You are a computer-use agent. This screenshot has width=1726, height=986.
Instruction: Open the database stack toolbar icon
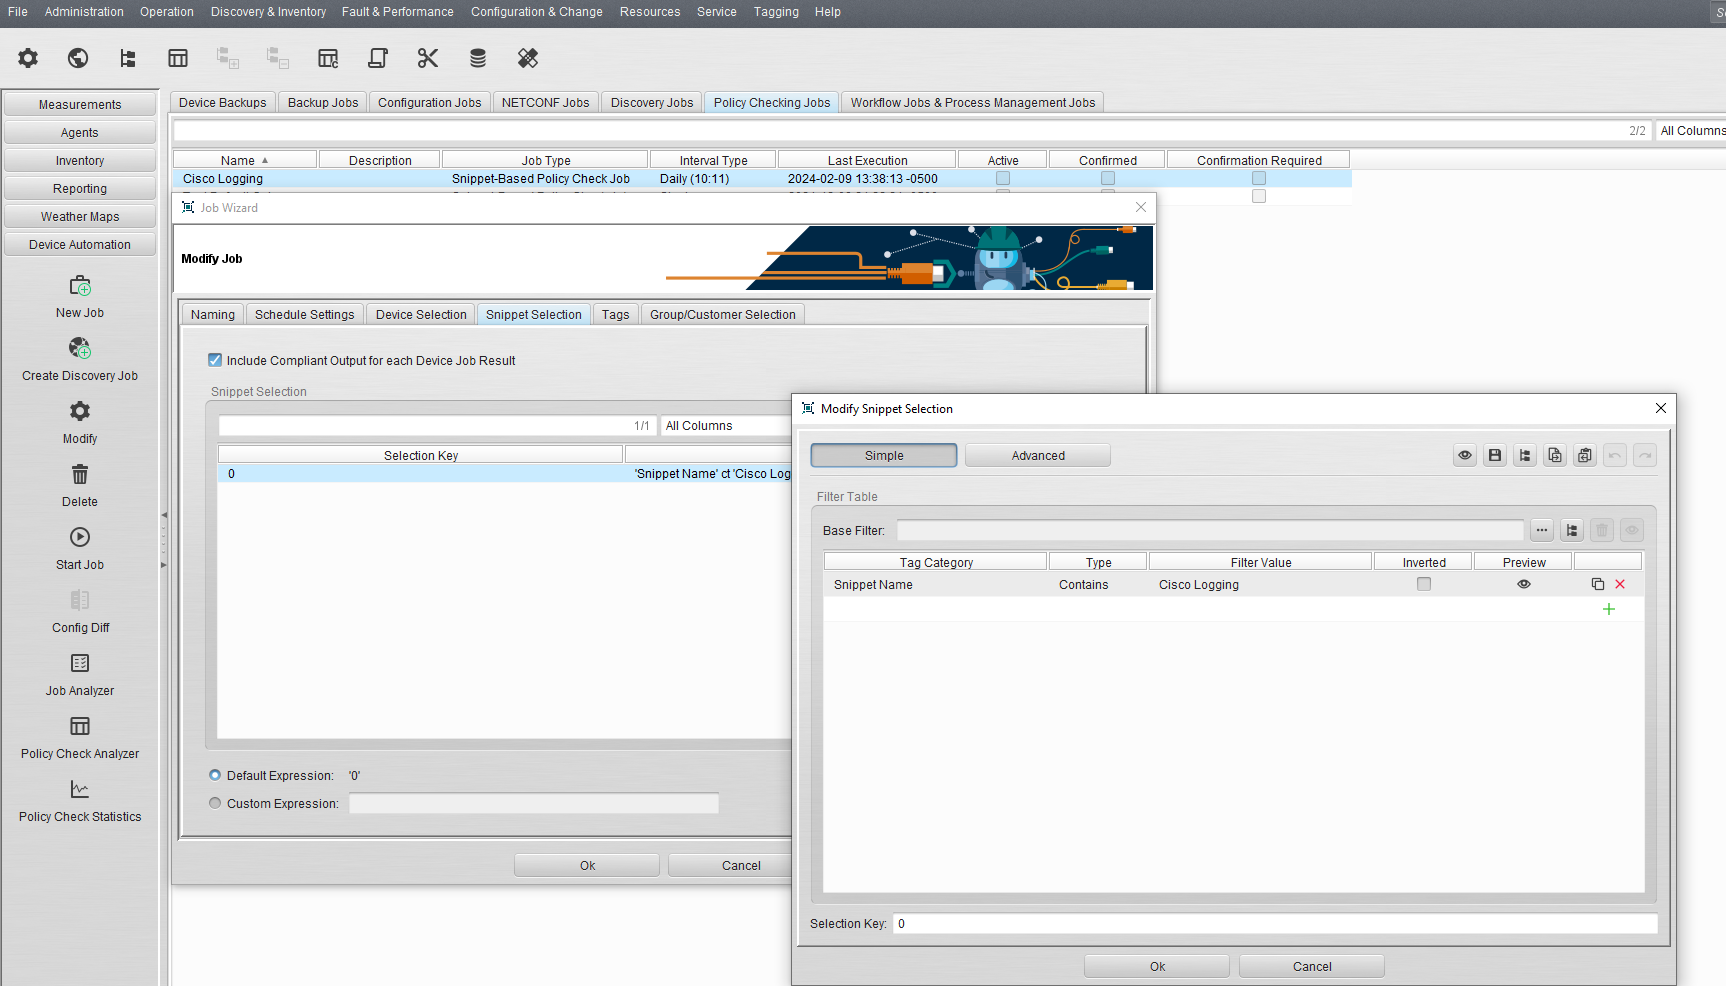click(x=478, y=58)
